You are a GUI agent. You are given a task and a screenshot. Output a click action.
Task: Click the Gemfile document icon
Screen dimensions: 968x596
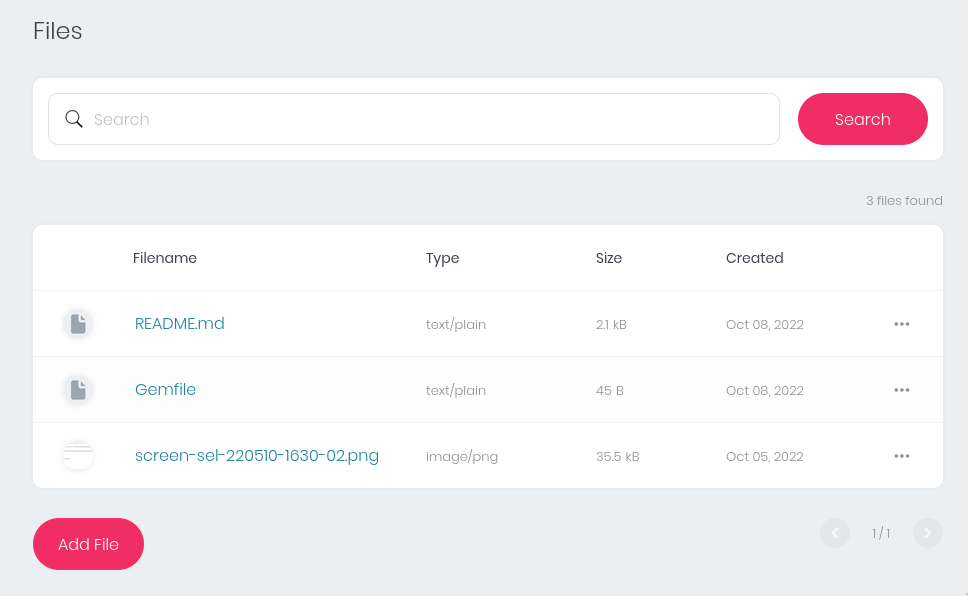tap(78, 390)
